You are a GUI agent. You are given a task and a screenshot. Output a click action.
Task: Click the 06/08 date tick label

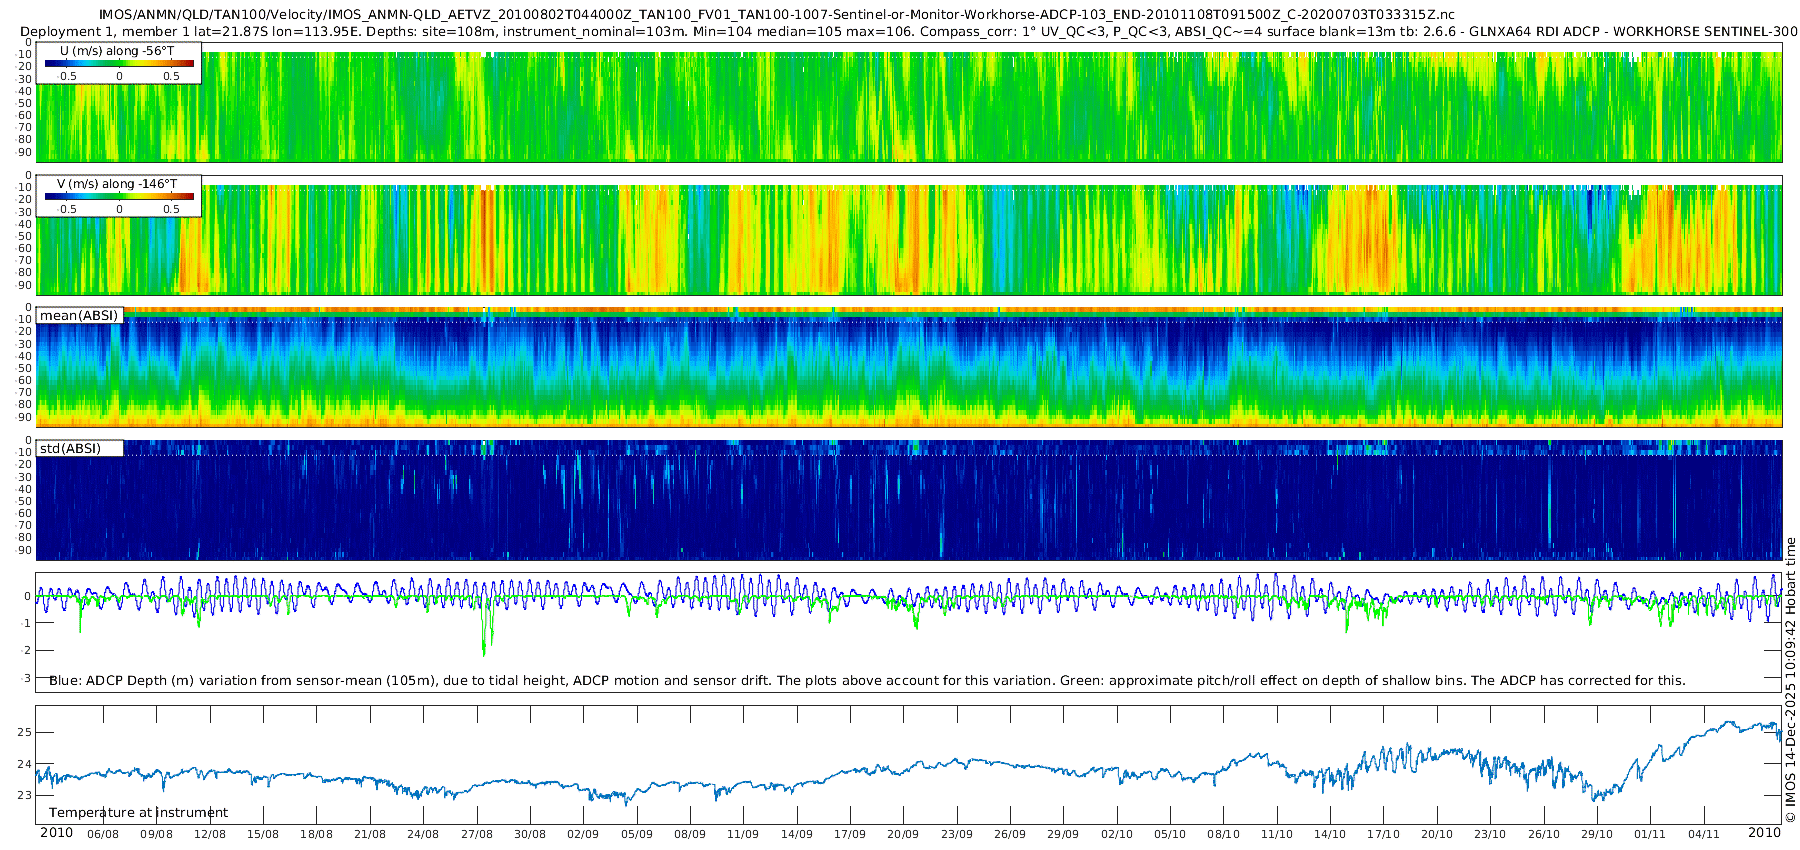click(x=103, y=834)
